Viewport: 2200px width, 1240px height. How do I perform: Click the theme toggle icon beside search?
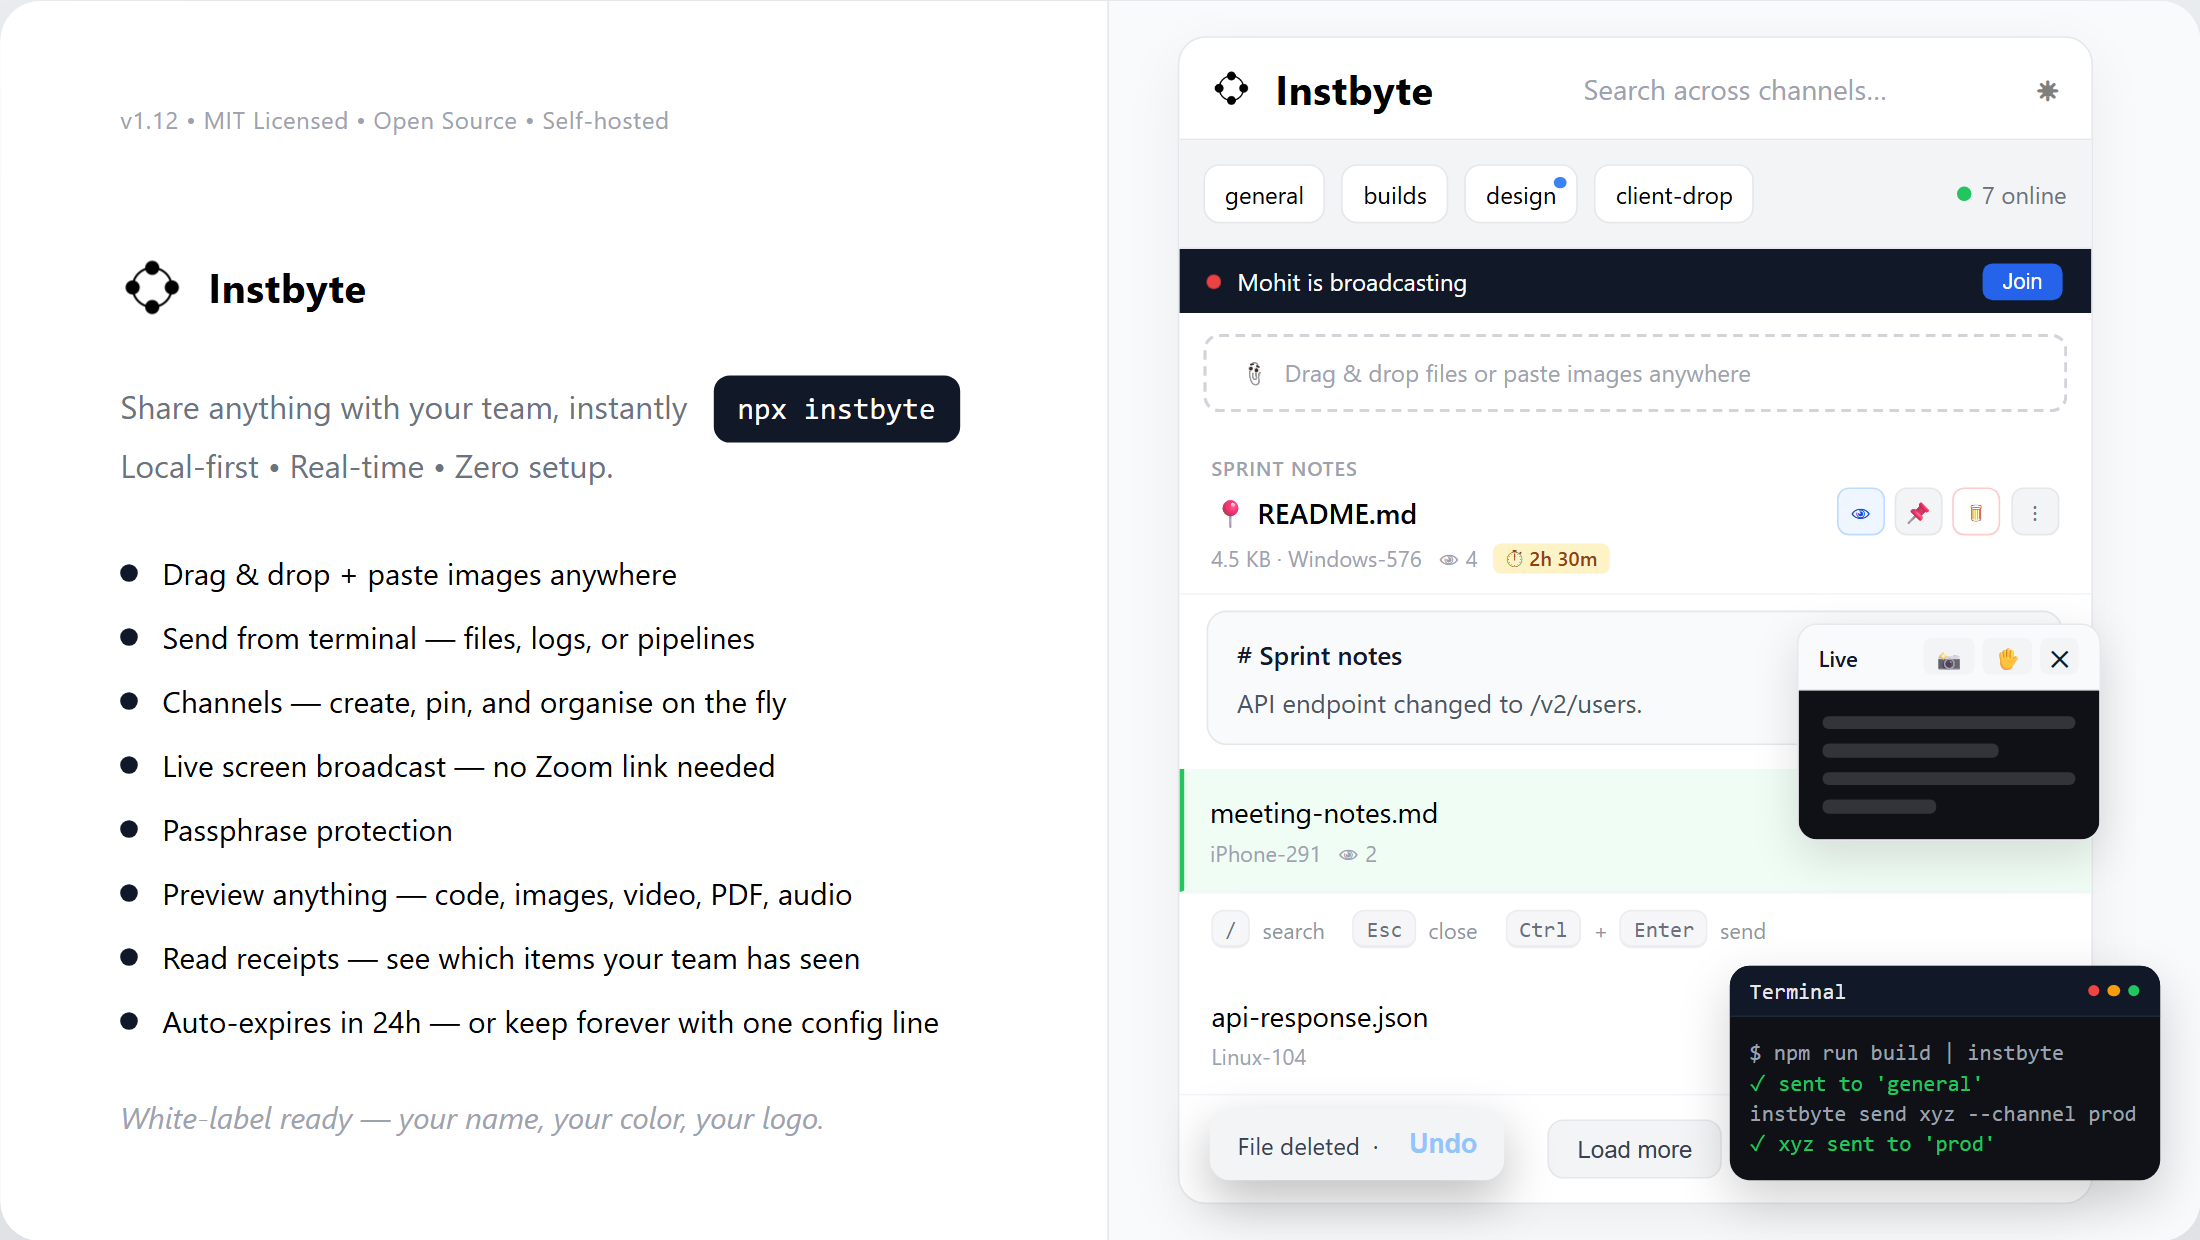(2047, 91)
